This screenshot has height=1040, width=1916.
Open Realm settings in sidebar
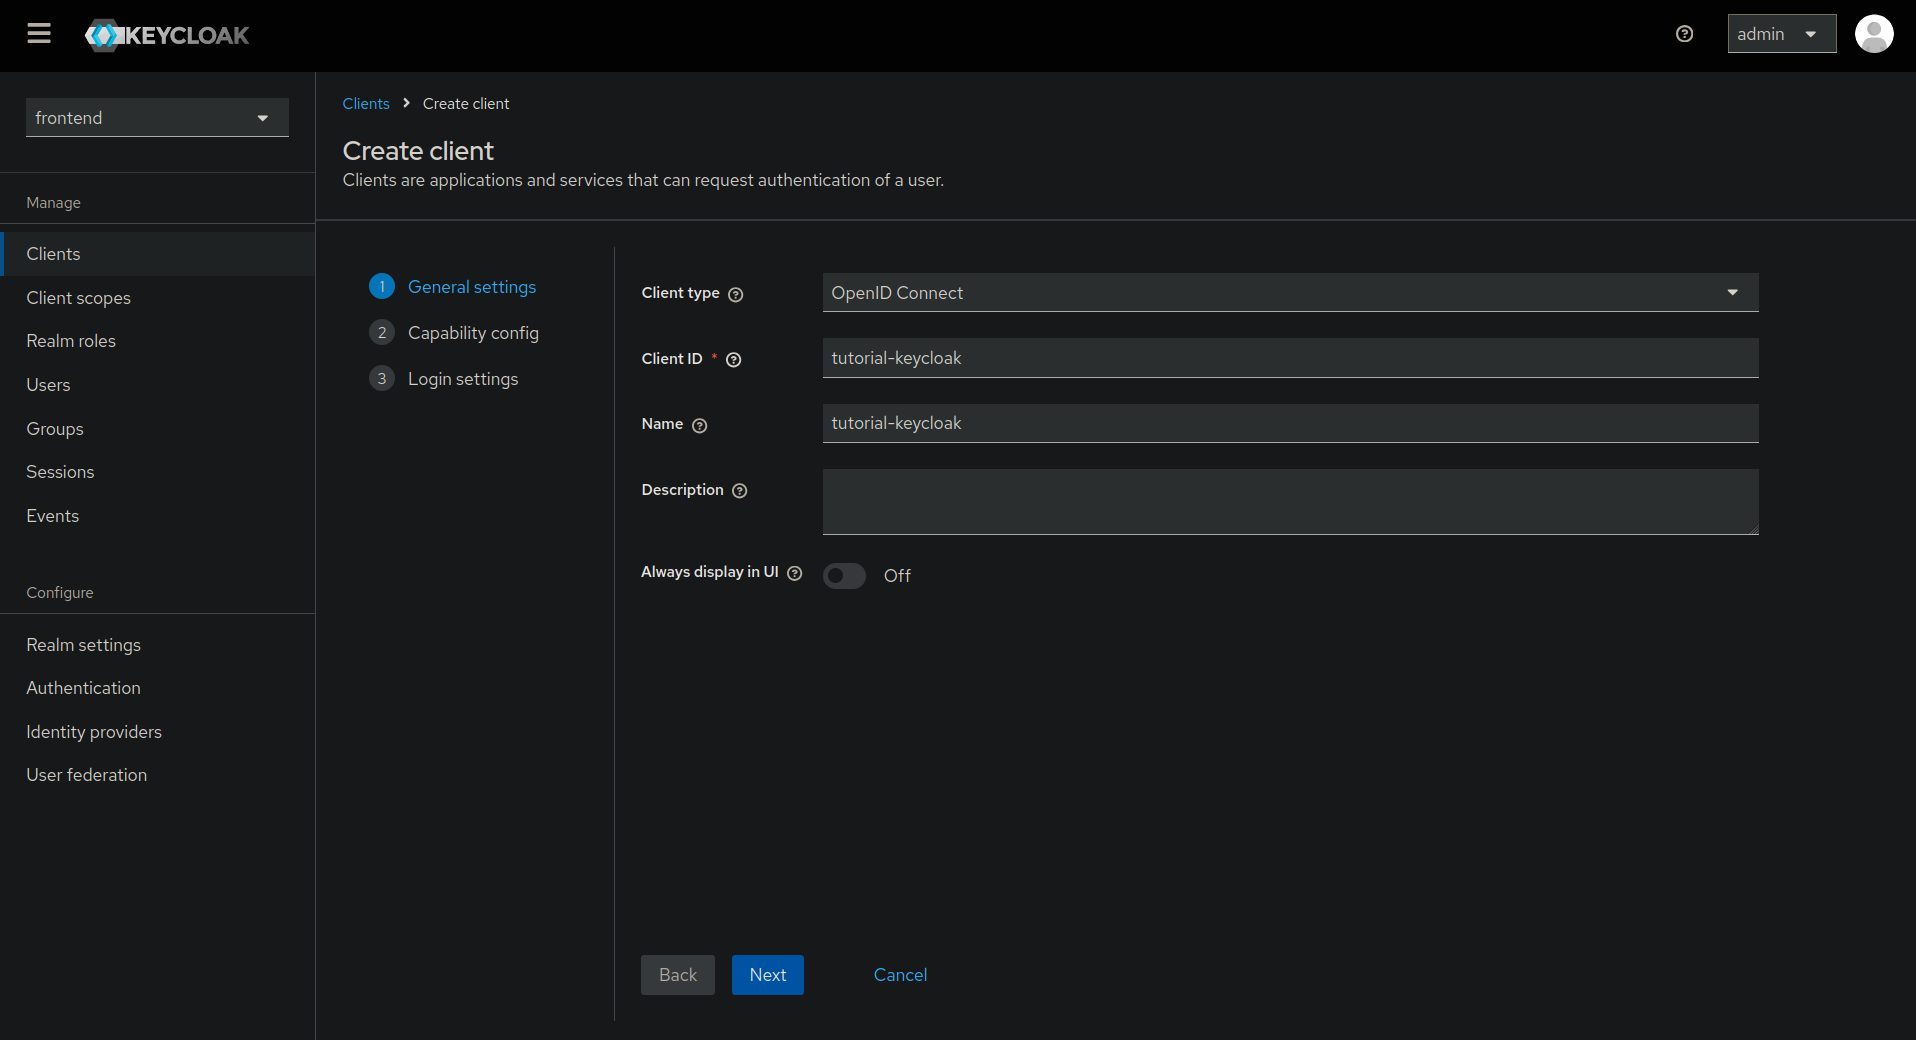(158, 645)
